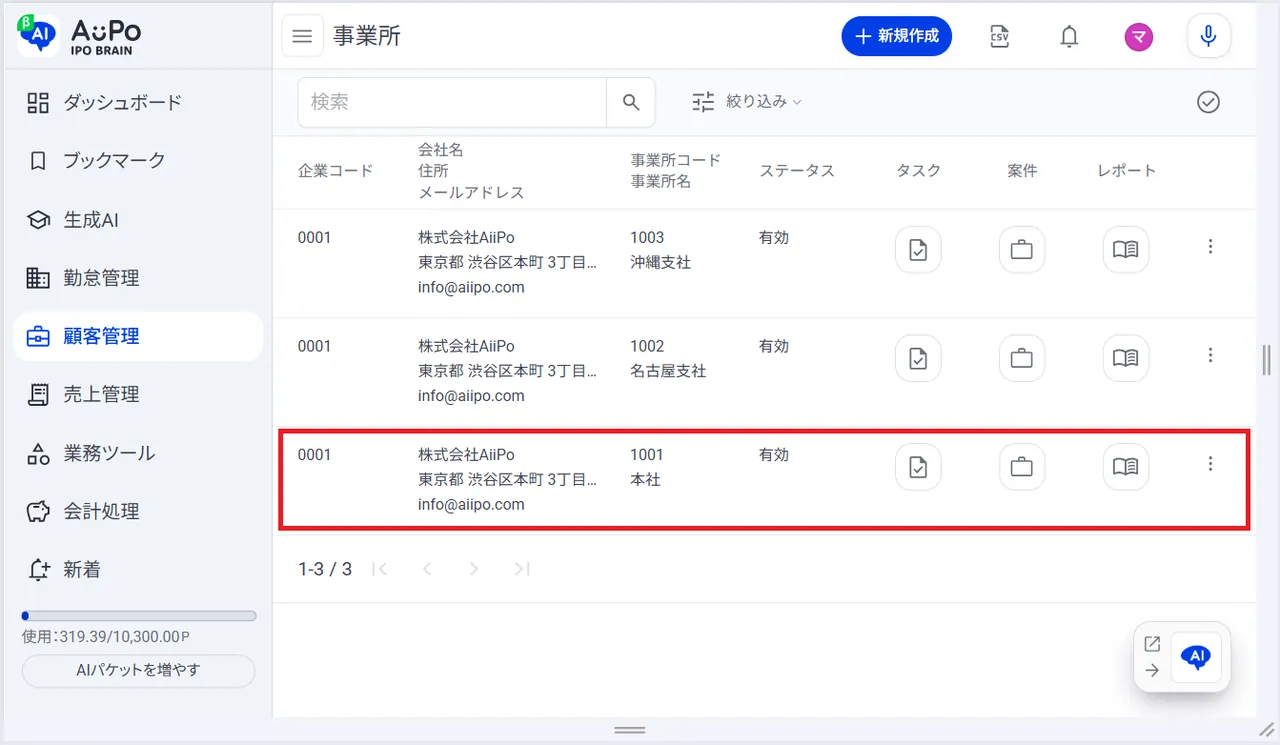Open 業務ツール in sidebar
This screenshot has width=1280, height=745.
pyautogui.click(x=138, y=453)
